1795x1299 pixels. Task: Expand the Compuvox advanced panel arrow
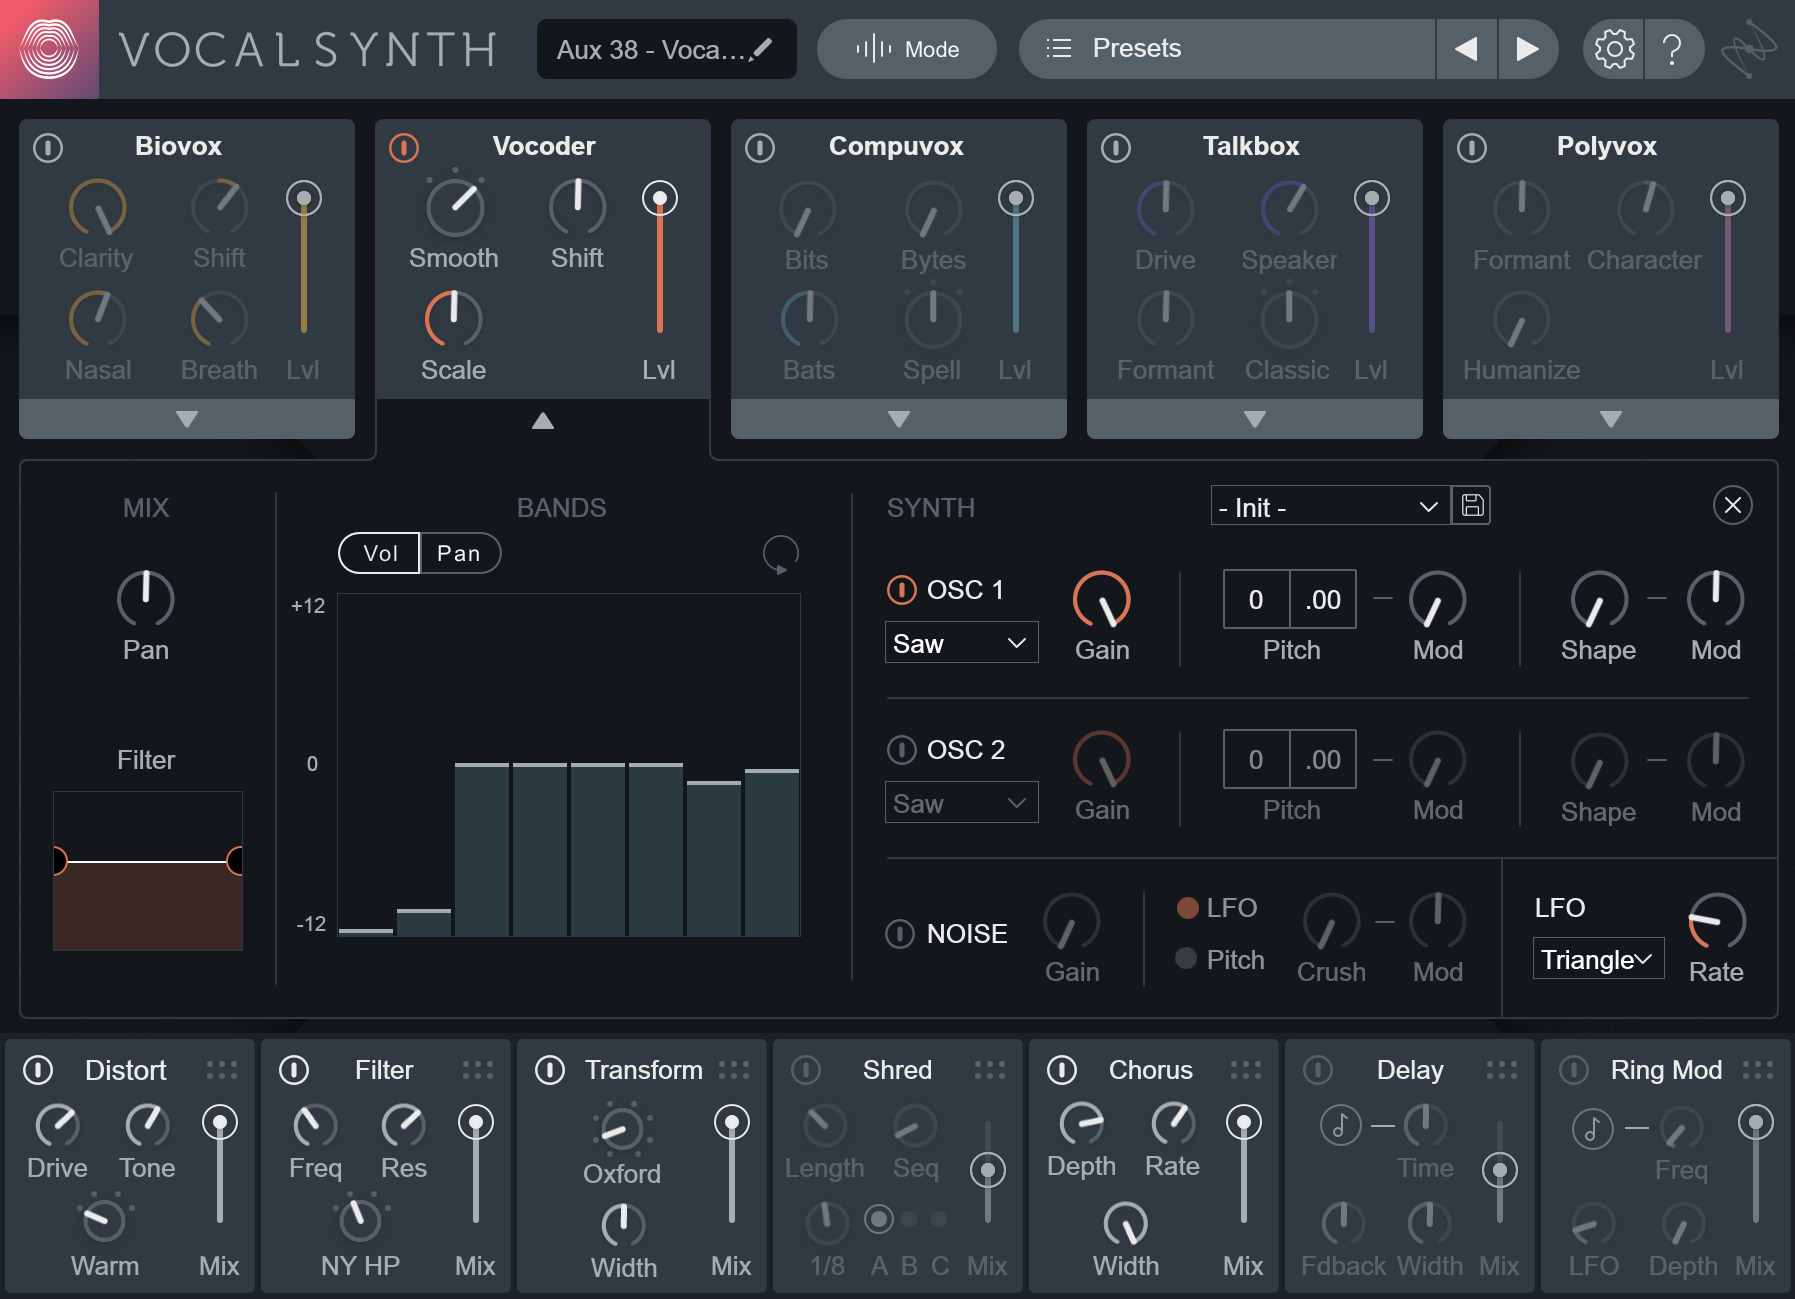[899, 419]
